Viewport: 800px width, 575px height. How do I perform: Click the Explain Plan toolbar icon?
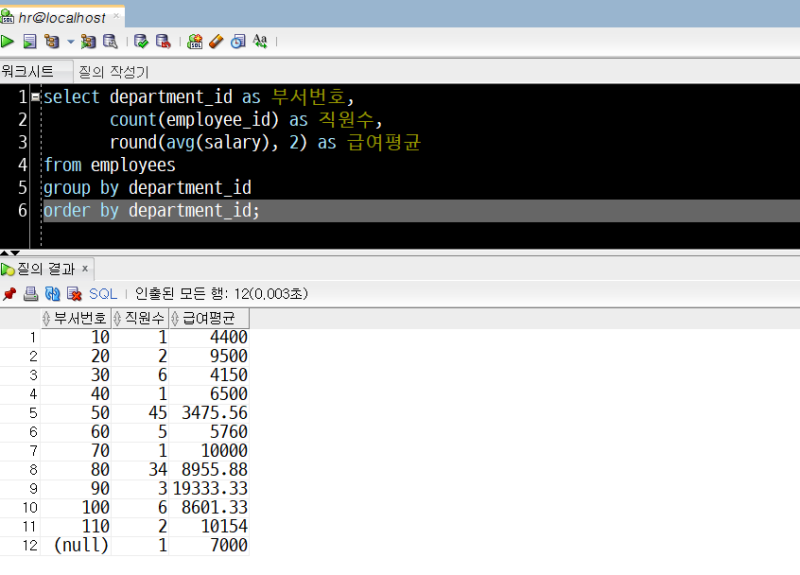coord(52,41)
